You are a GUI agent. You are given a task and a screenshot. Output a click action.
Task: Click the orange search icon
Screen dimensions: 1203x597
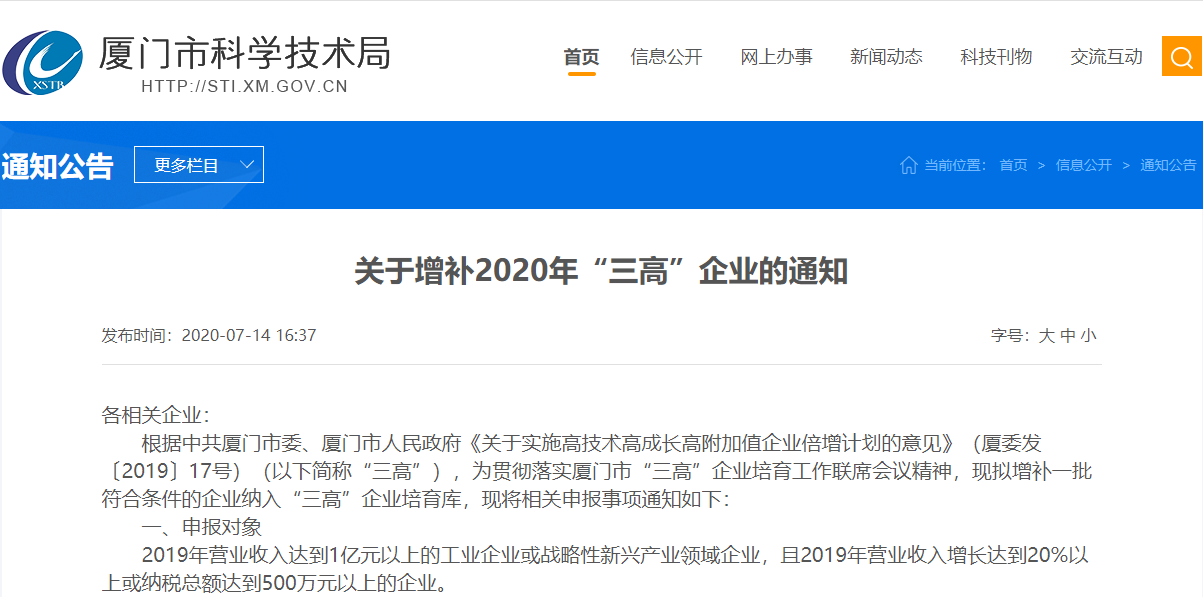1182,56
